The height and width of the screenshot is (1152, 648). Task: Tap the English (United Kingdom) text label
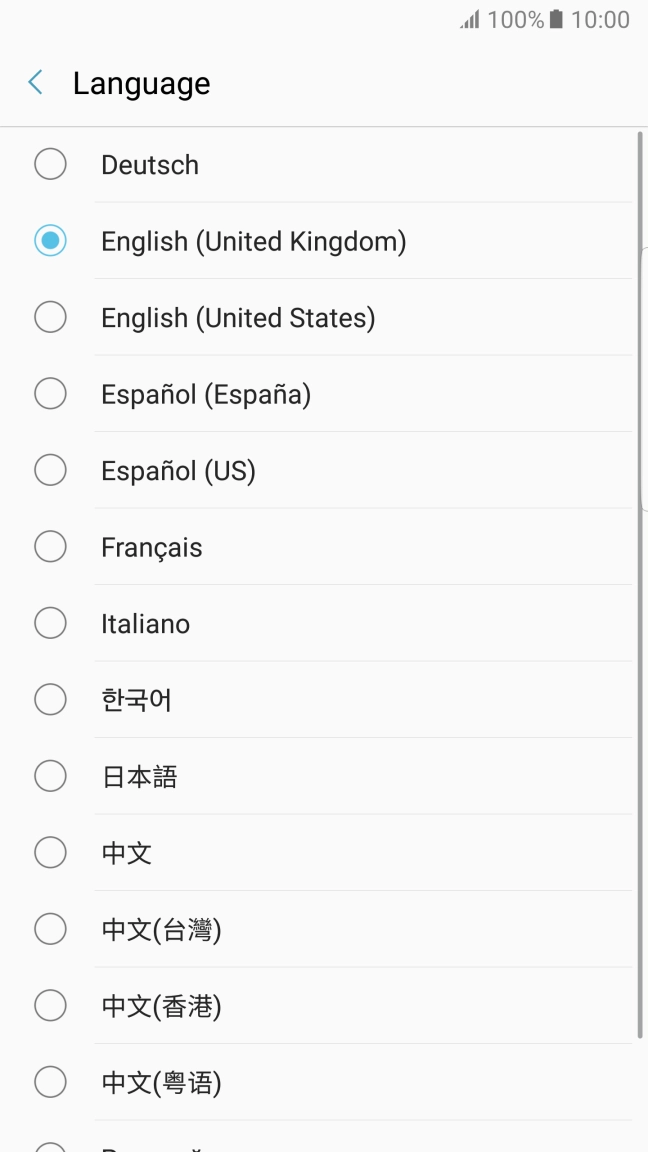(253, 240)
